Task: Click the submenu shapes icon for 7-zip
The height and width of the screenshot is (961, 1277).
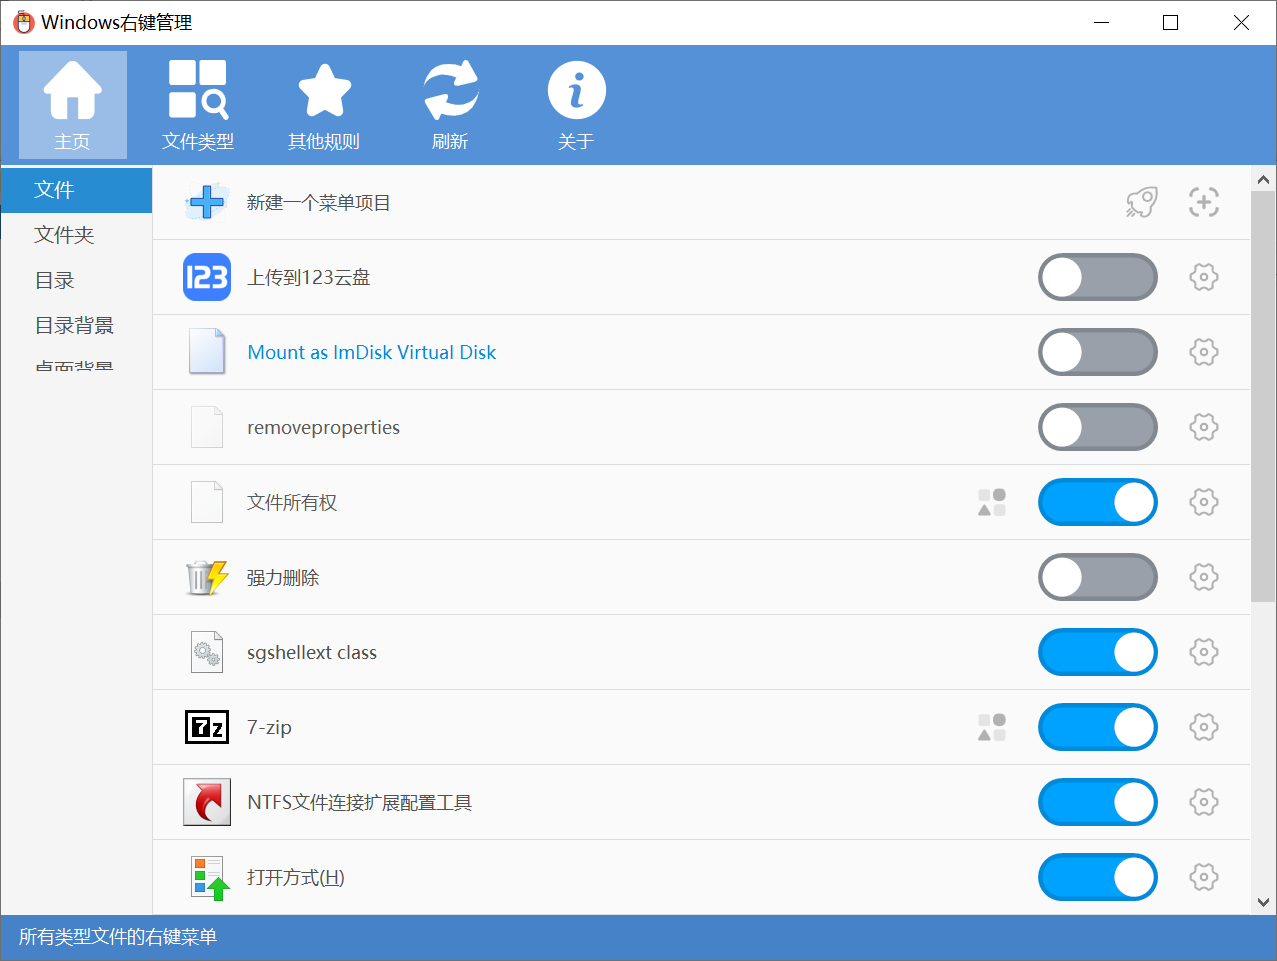Action: tap(992, 727)
